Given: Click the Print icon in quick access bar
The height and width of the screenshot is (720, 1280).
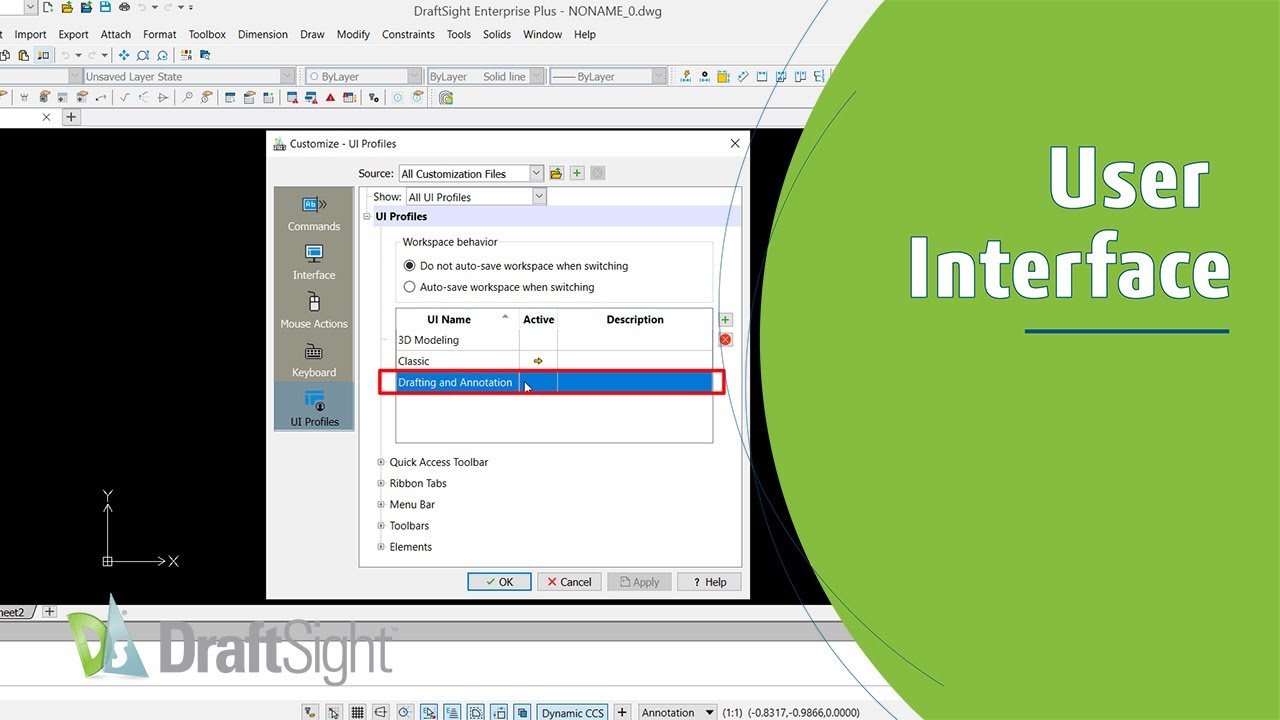Looking at the screenshot, I should [124, 8].
